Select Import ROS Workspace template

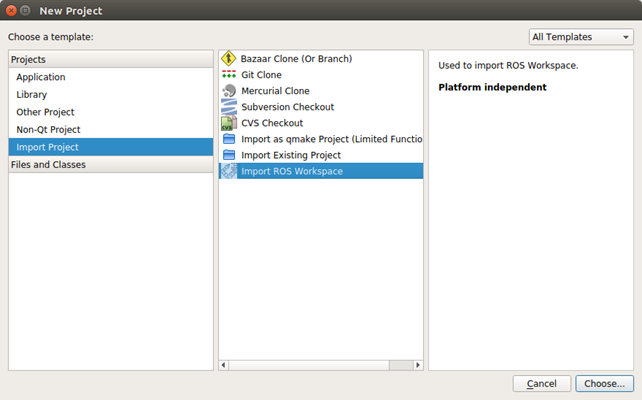click(321, 171)
